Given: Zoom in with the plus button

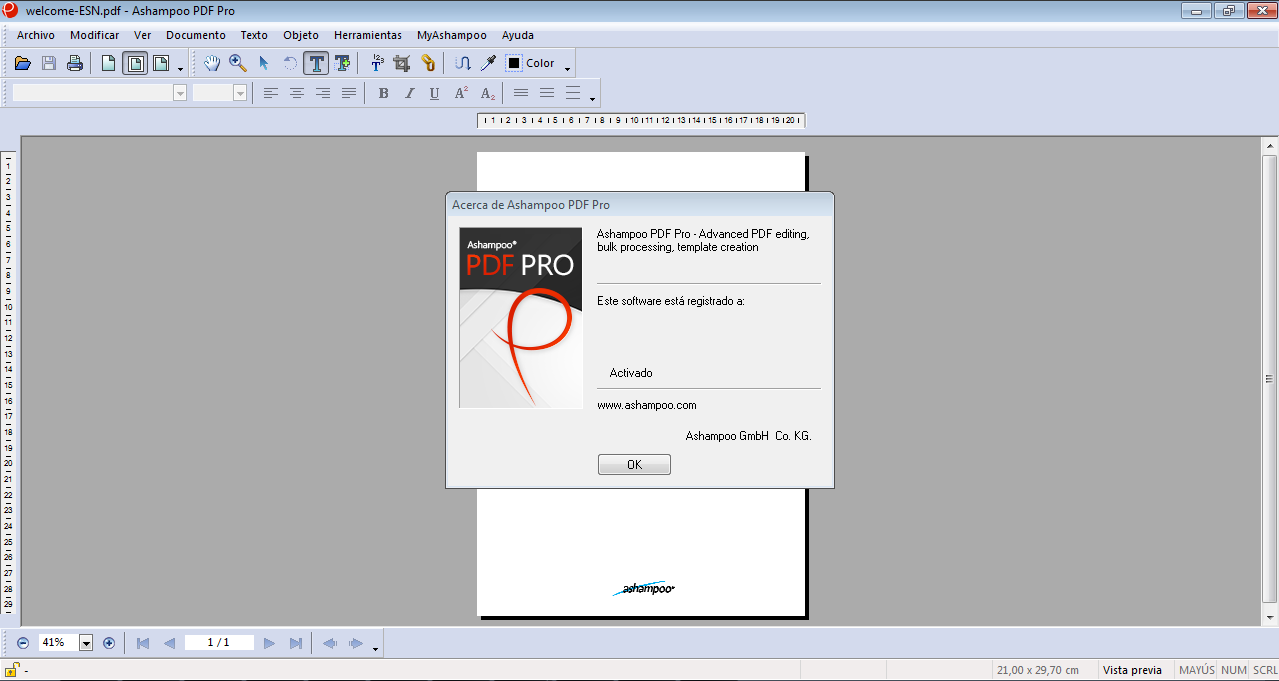Looking at the screenshot, I should pos(109,643).
